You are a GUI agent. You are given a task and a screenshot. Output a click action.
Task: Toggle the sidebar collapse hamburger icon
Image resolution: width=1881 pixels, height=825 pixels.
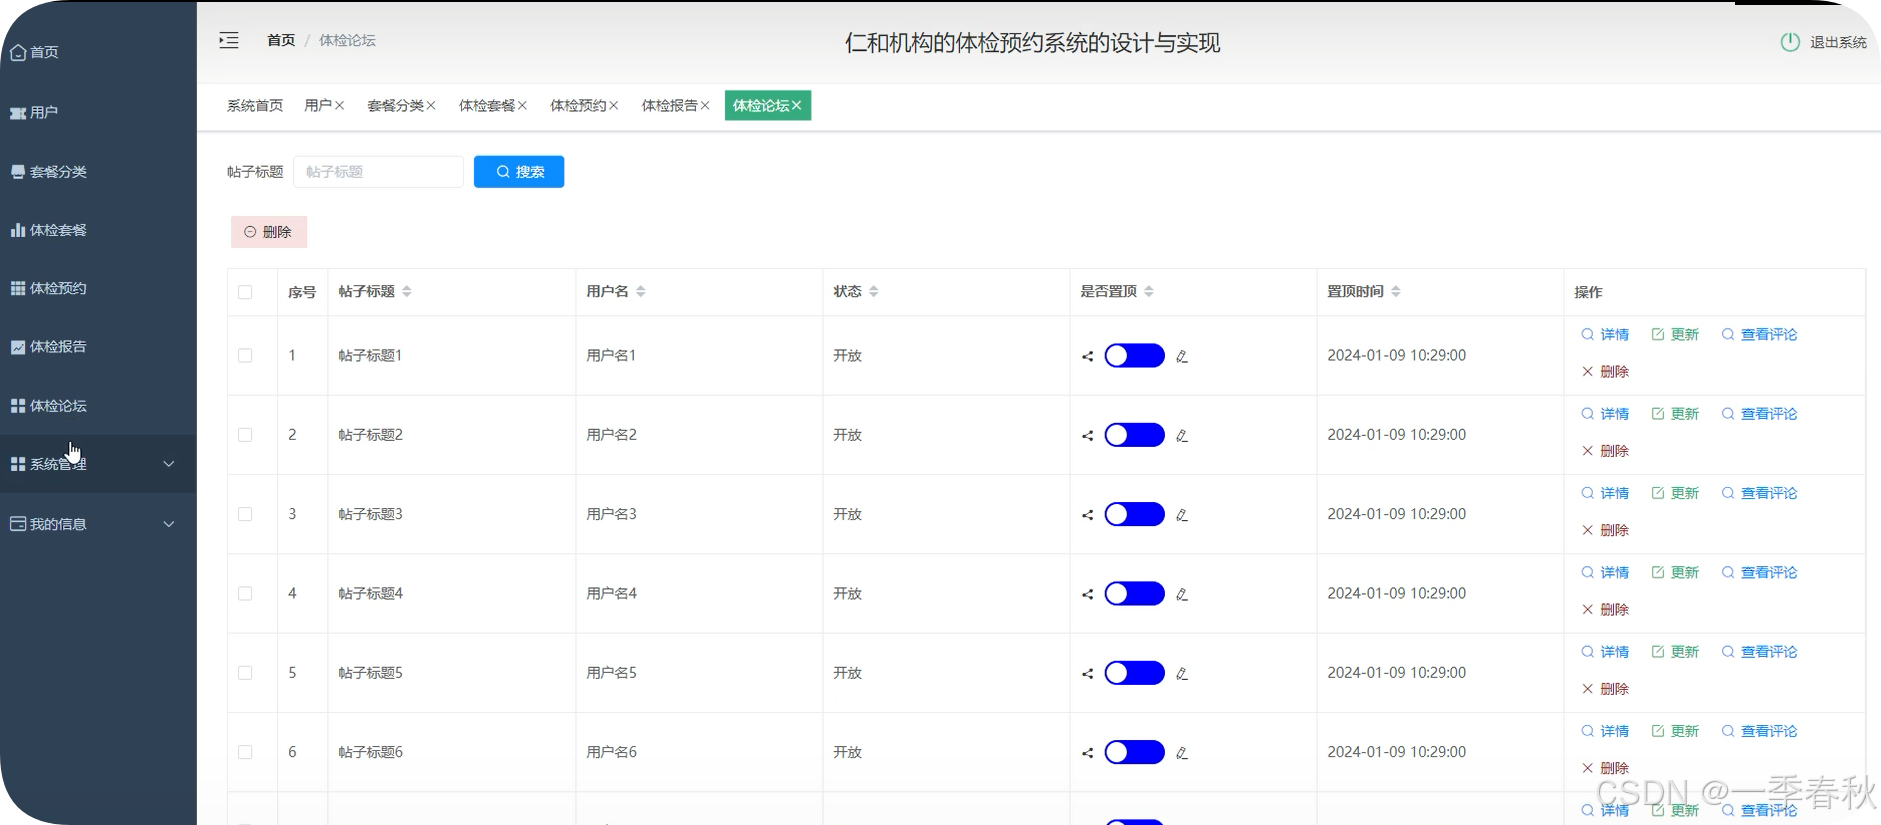(x=229, y=40)
